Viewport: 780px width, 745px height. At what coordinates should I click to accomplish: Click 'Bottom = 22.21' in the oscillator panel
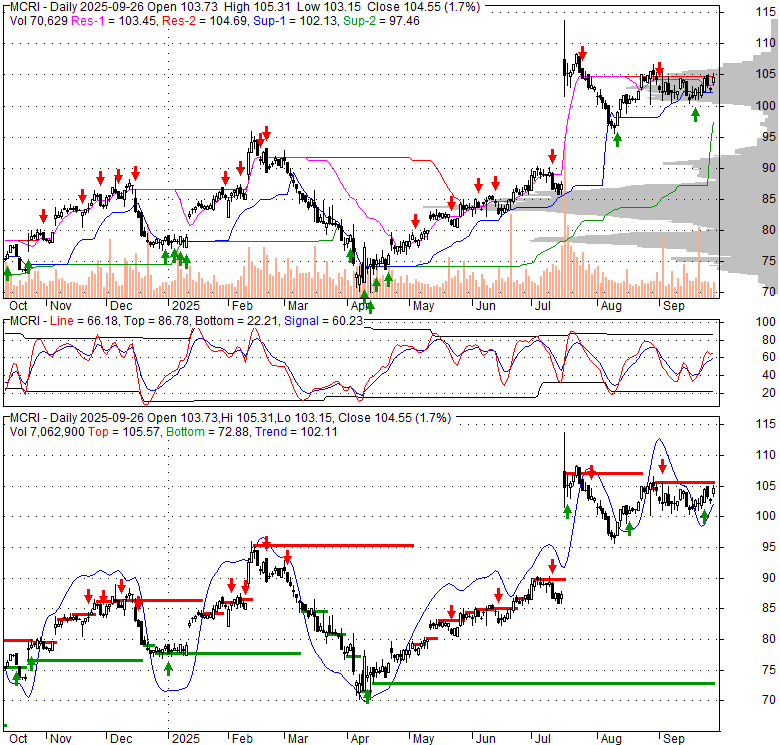point(237,321)
